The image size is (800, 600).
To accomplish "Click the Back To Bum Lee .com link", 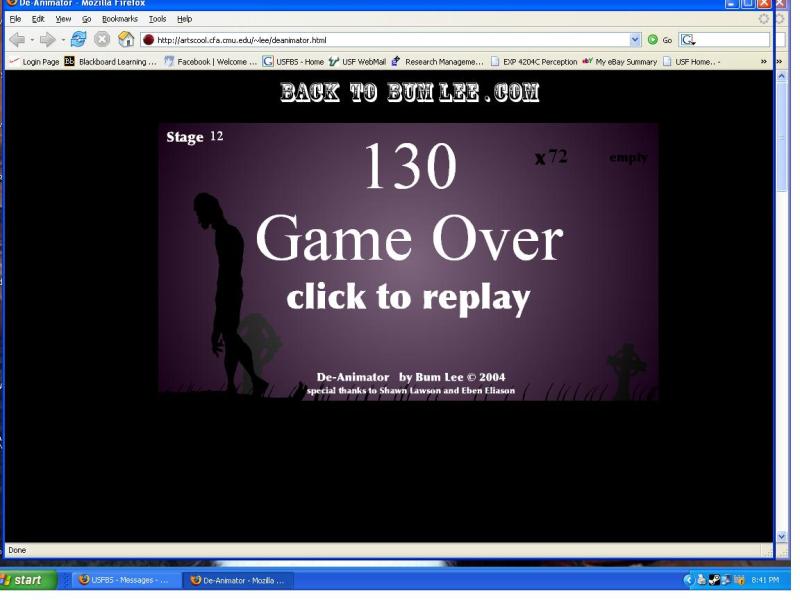I will point(410,92).
